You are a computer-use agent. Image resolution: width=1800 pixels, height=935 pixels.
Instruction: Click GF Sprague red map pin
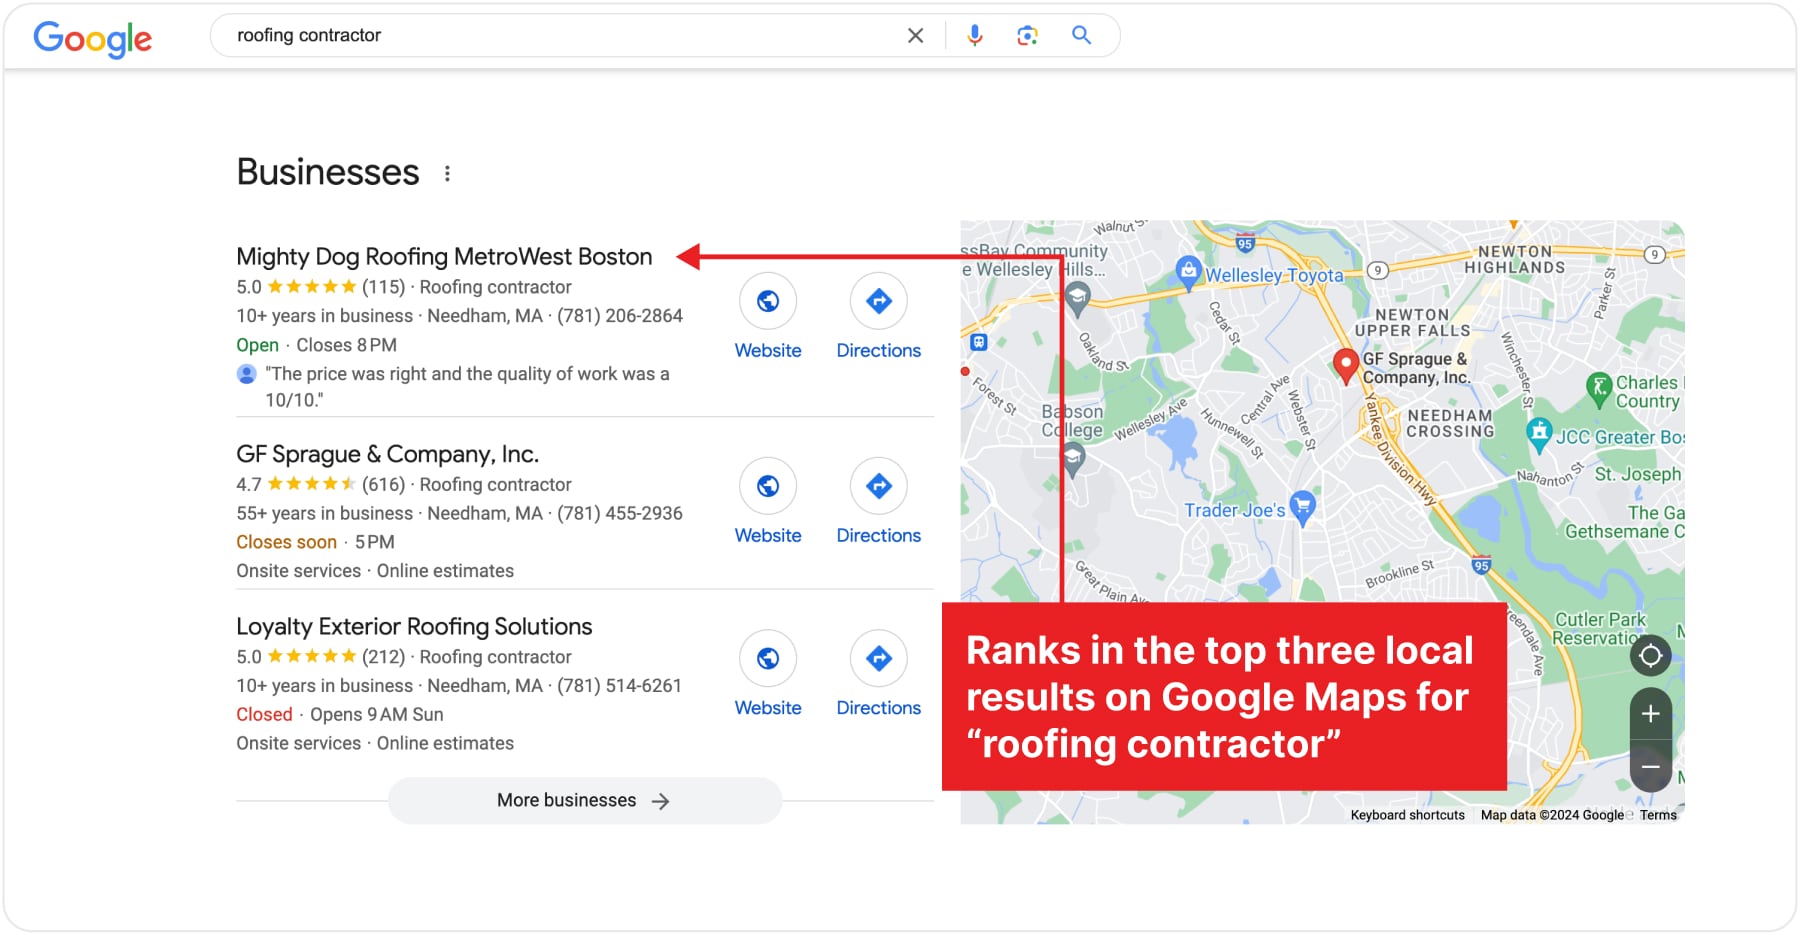[1346, 366]
